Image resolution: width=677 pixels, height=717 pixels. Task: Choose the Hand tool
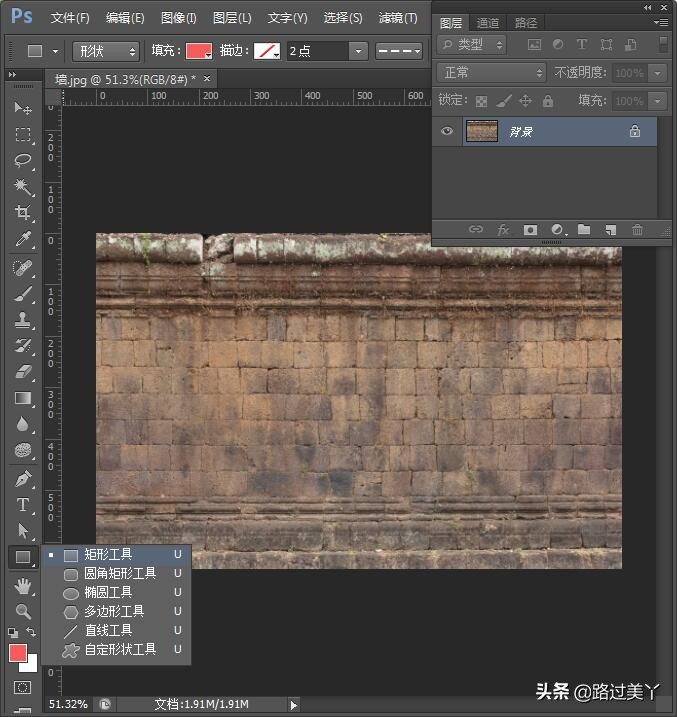[23, 586]
